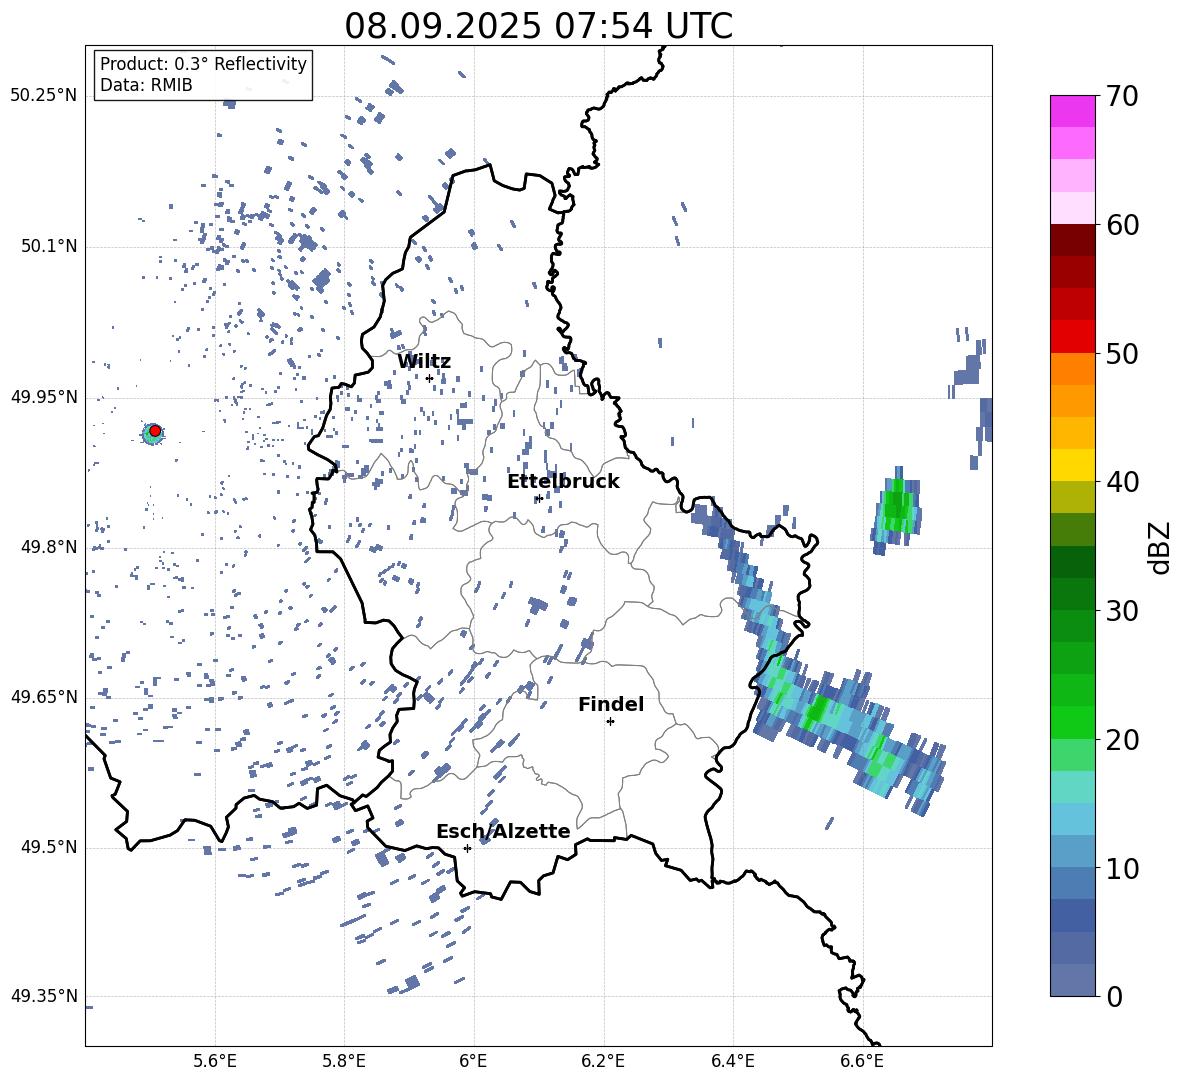Click the colorbar tick value 40
This screenshot has height=1081, width=1184.
(x=1122, y=482)
